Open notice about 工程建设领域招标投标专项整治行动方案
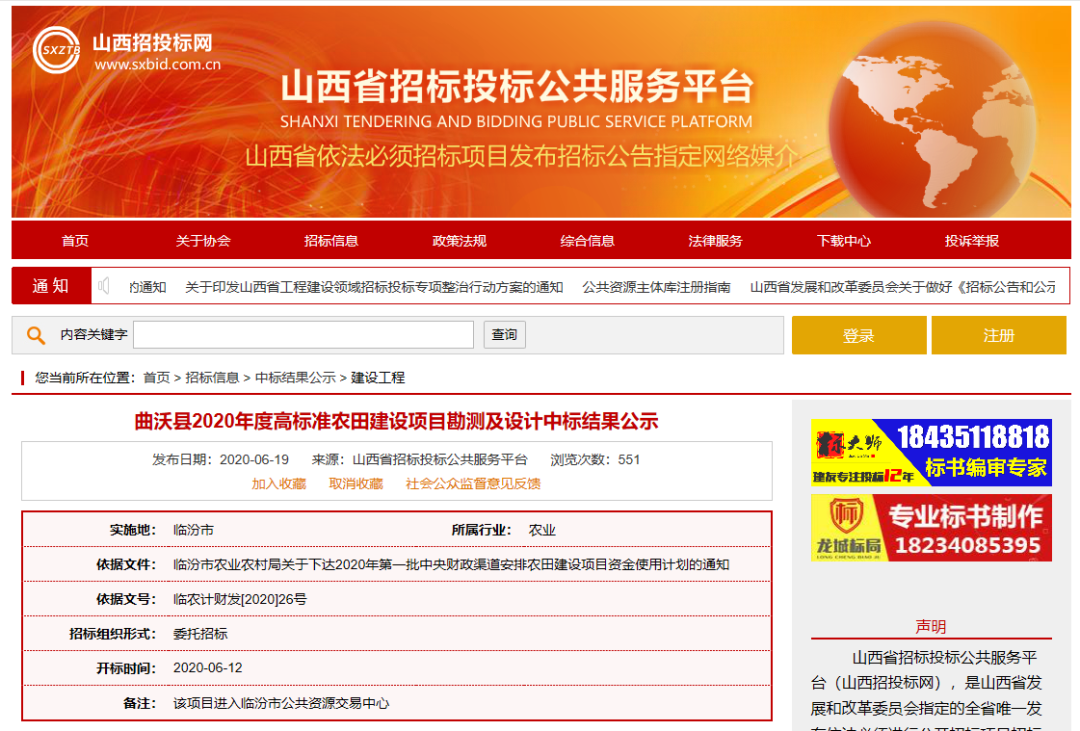 click(x=374, y=287)
